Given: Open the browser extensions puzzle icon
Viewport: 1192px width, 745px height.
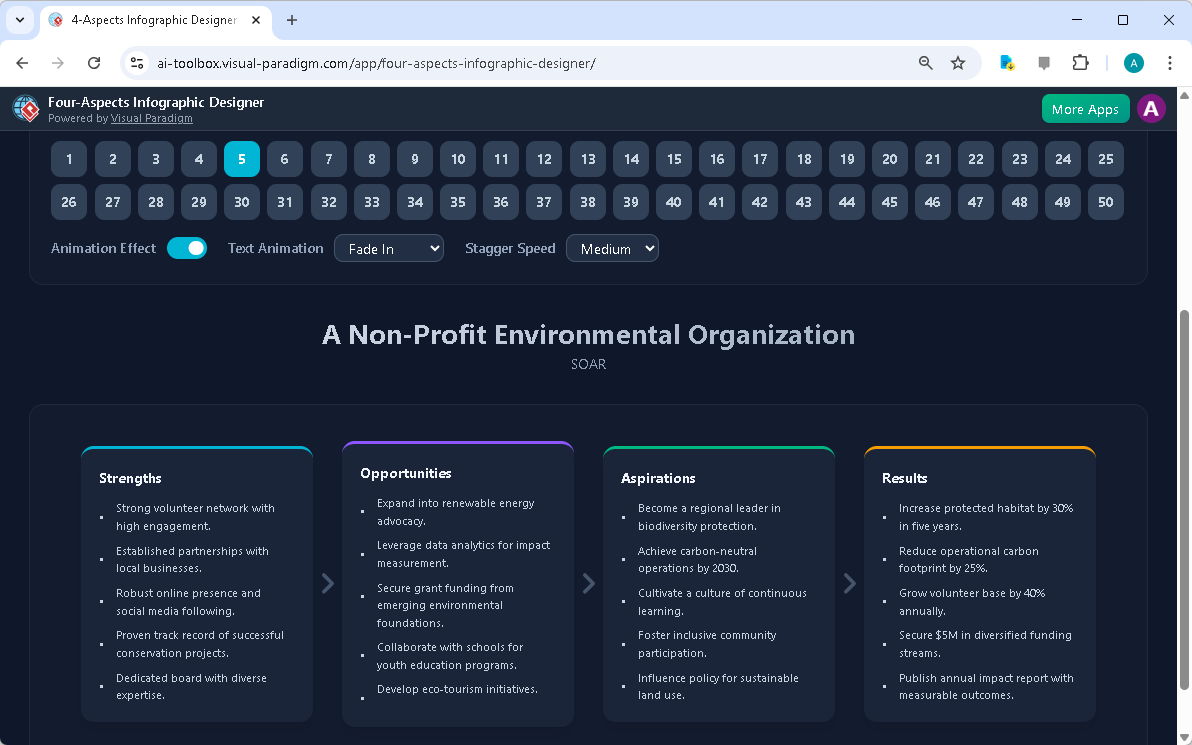Looking at the screenshot, I should pyautogui.click(x=1080, y=62).
